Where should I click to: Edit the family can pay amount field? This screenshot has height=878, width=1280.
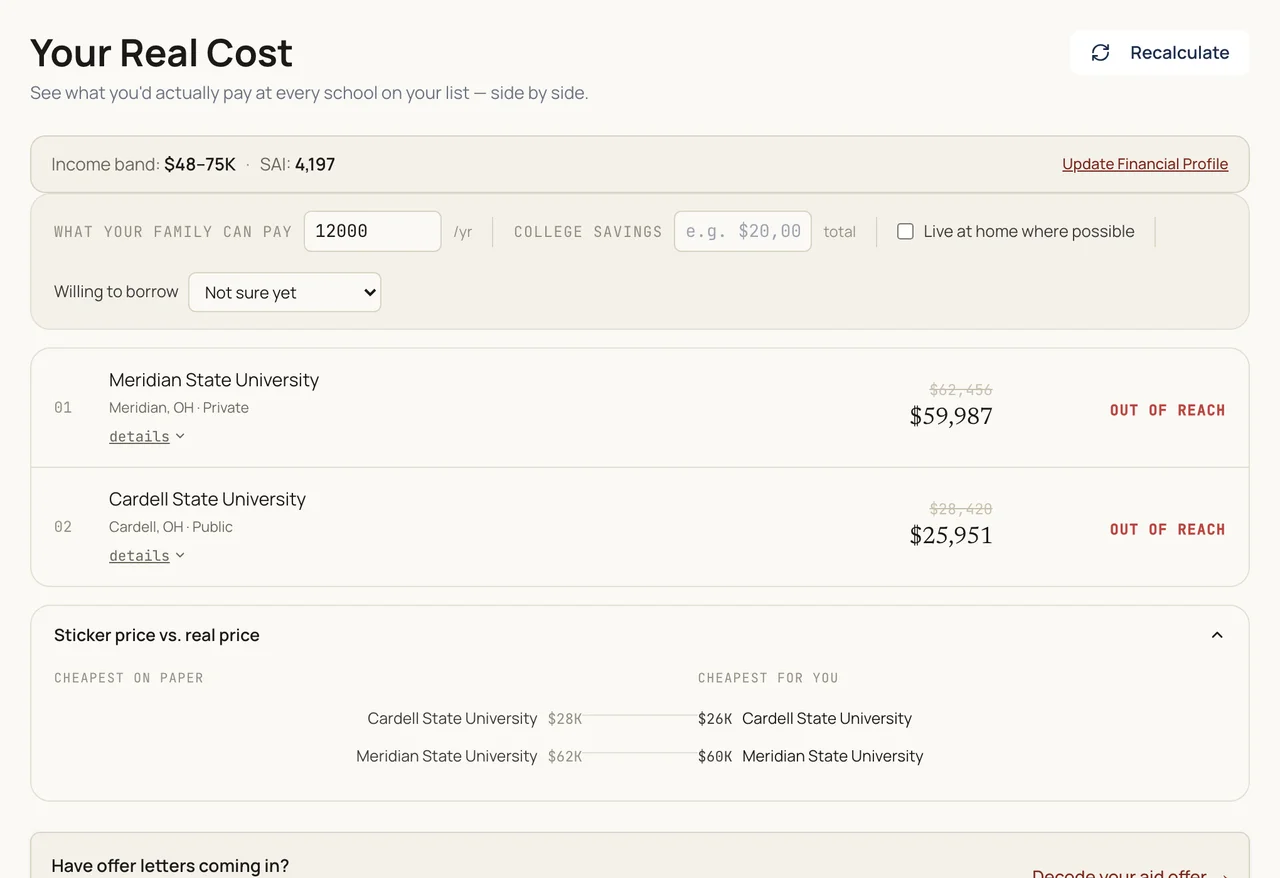click(x=372, y=231)
